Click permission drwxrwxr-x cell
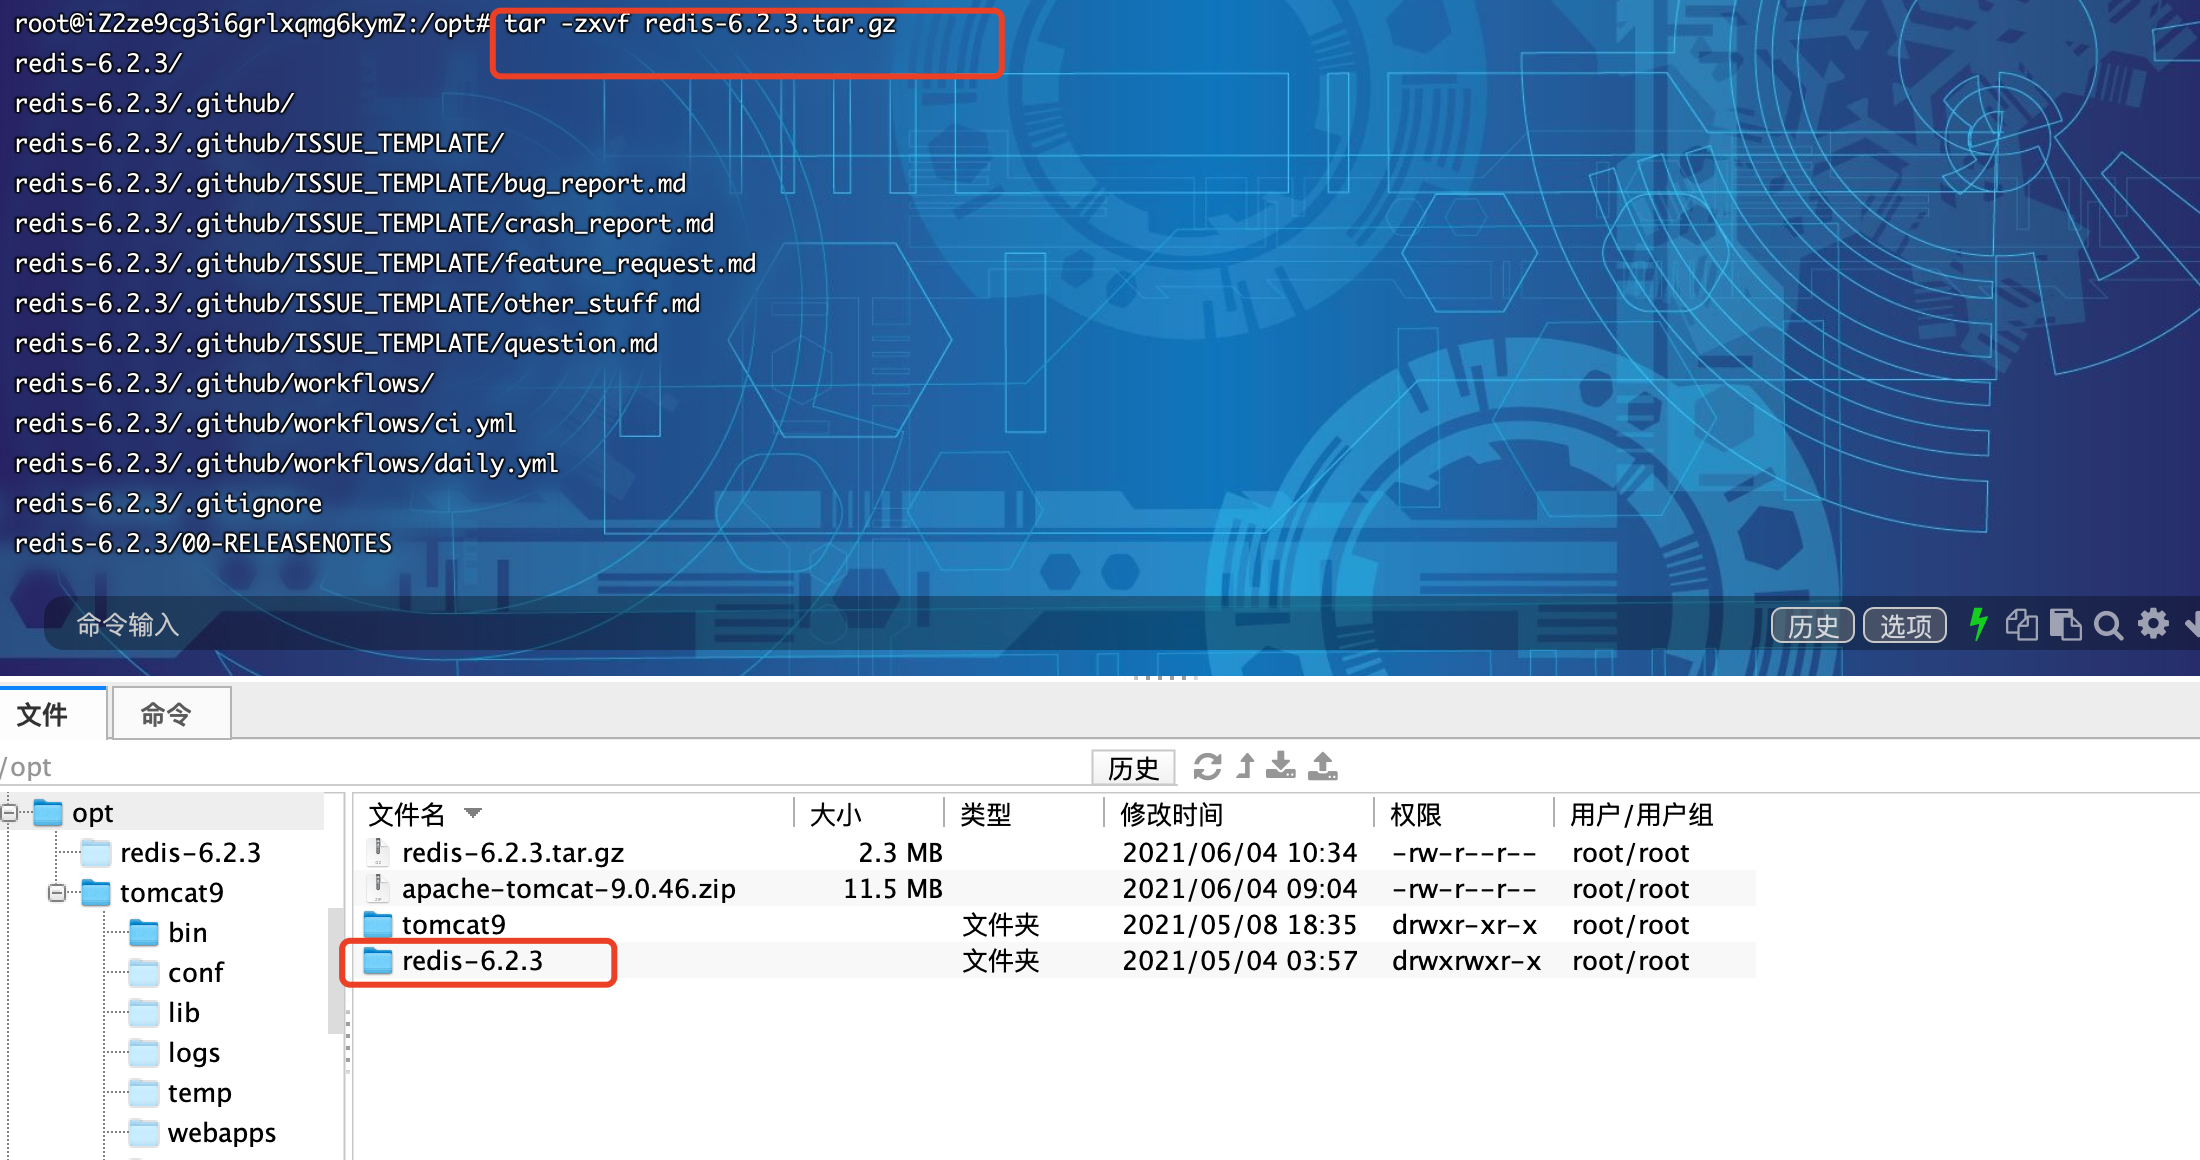The image size is (2200, 1160). click(x=1466, y=960)
